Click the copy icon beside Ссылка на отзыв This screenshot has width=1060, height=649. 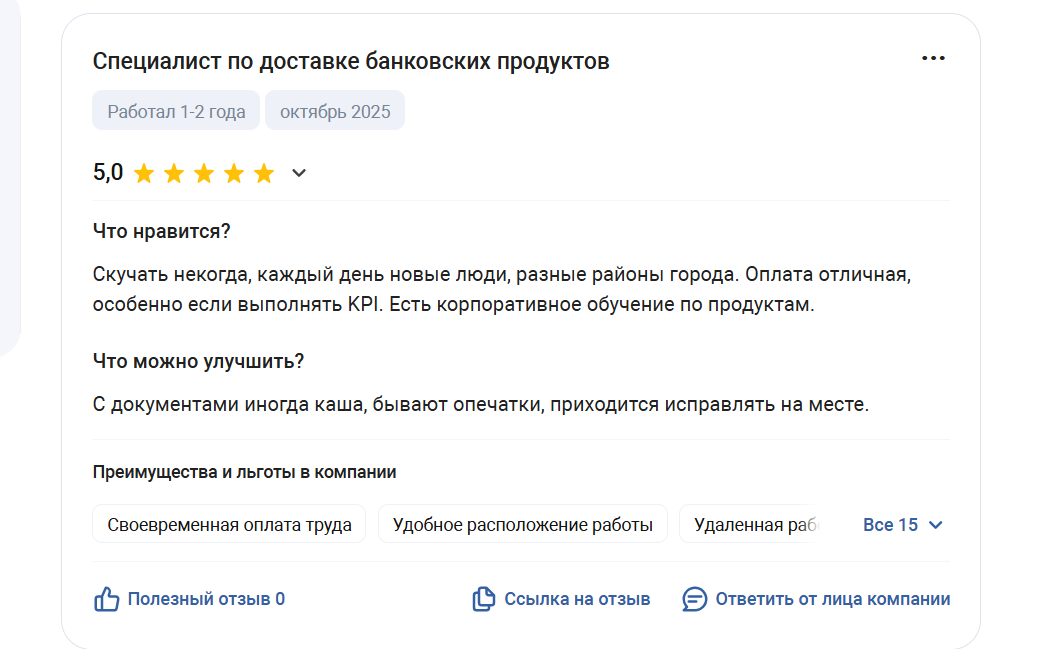pos(484,600)
